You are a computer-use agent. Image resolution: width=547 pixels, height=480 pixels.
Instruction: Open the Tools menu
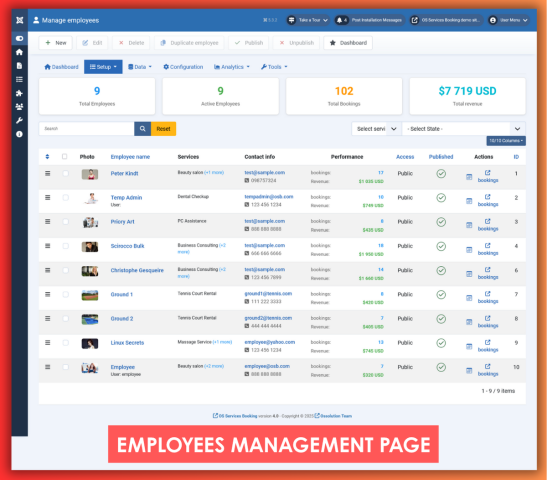274,67
